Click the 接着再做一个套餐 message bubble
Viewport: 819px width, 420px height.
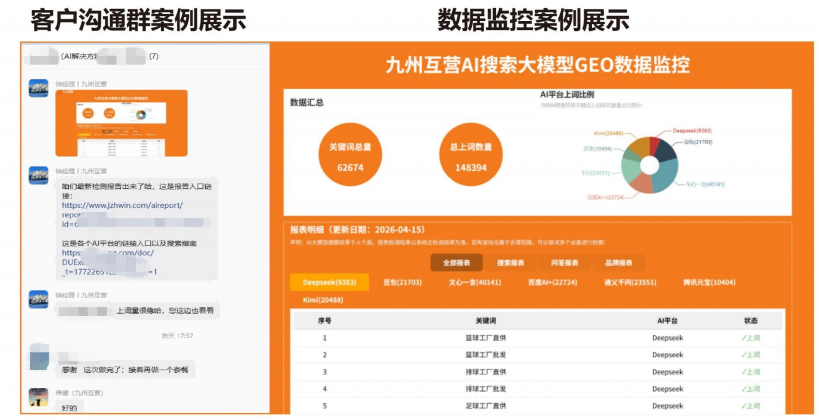tap(125, 369)
